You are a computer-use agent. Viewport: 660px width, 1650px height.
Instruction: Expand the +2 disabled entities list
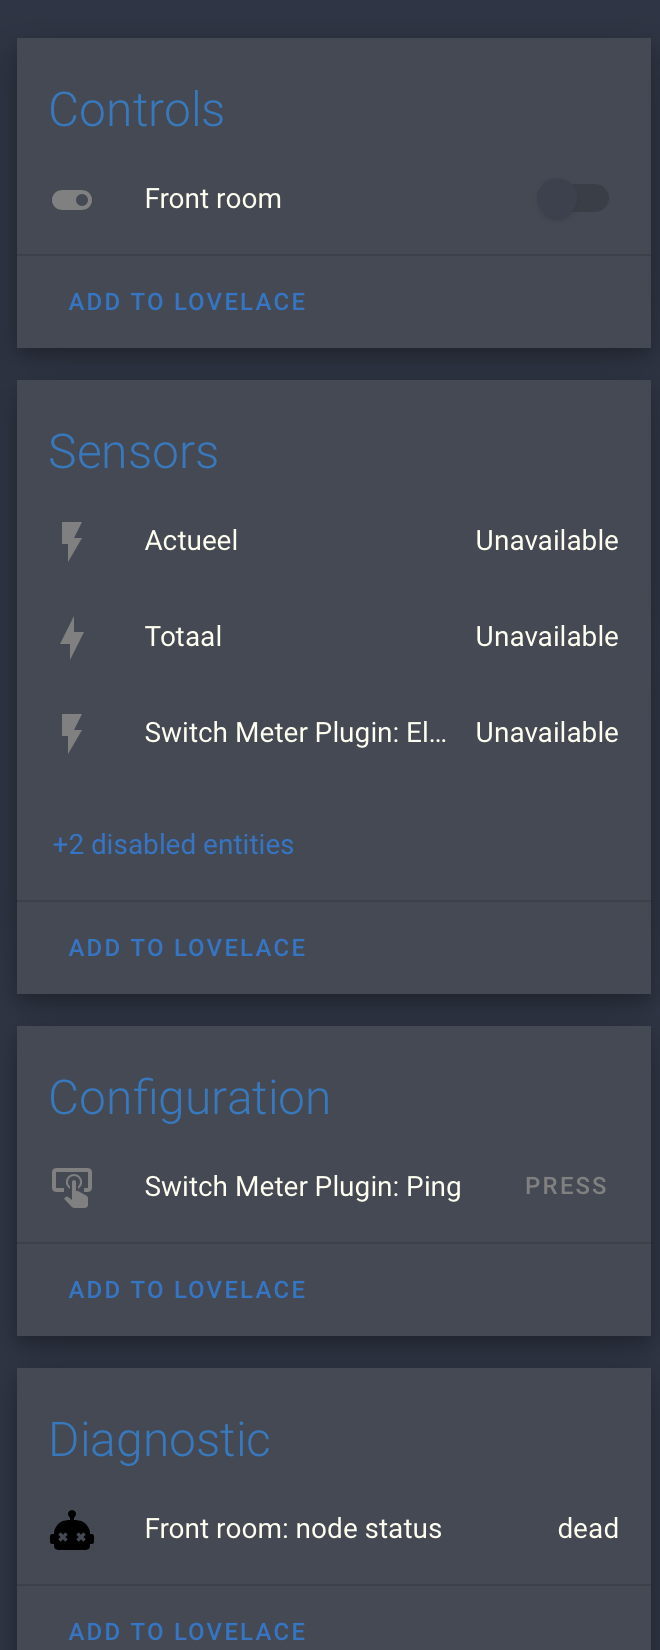[172, 845]
